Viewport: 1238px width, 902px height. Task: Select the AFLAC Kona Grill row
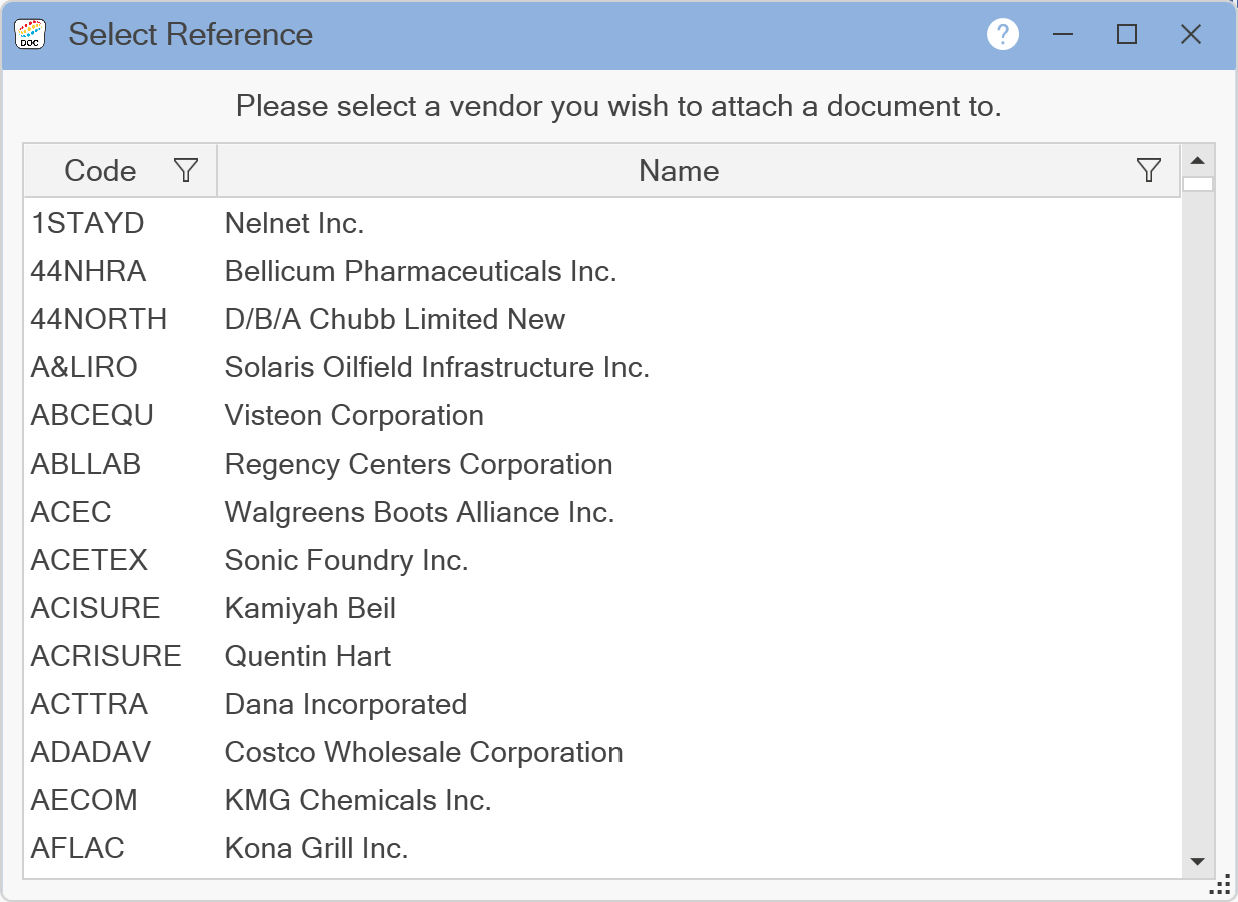point(316,848)
